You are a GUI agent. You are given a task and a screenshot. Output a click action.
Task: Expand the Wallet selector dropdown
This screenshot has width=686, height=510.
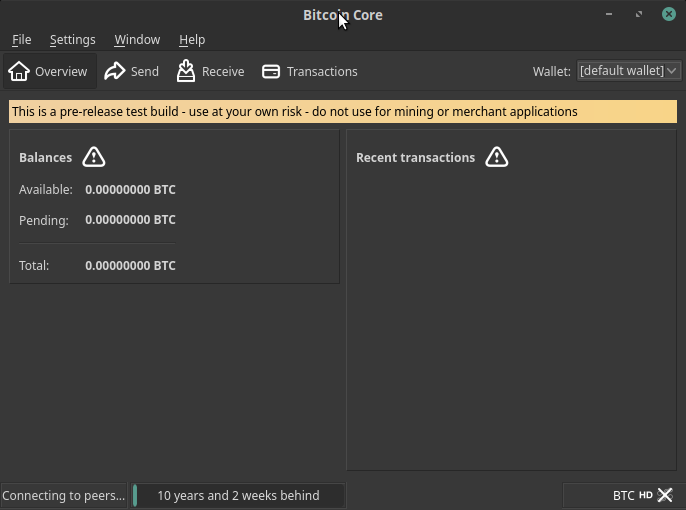pos(629,71)
